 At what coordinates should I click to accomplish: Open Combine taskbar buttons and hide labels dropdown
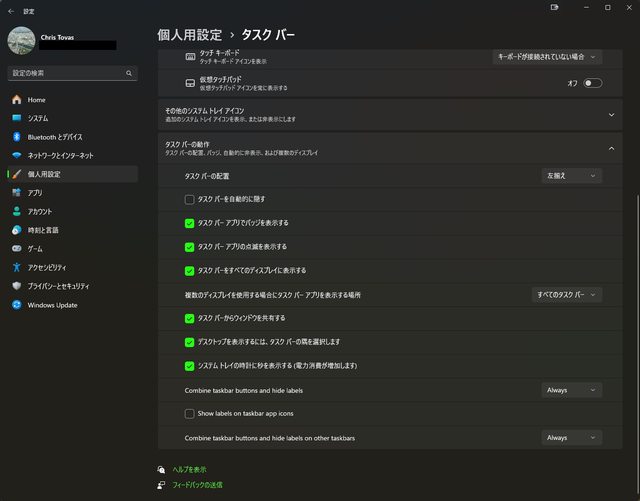[x=572, y=390]
